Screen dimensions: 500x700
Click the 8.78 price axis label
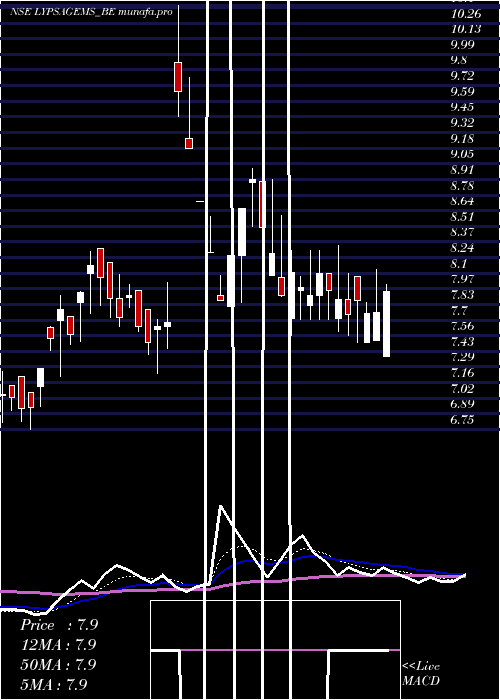462,185
